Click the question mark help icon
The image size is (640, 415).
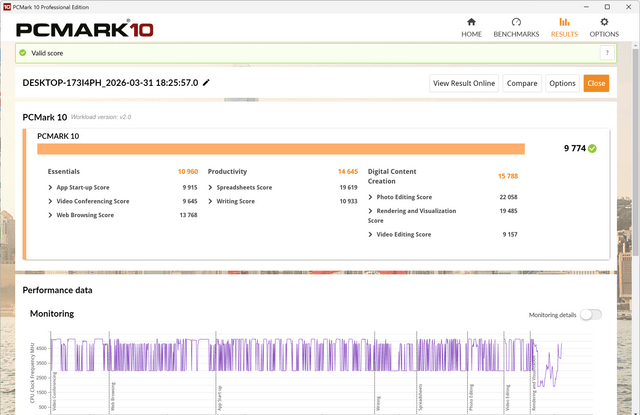(x=607, y=53)
